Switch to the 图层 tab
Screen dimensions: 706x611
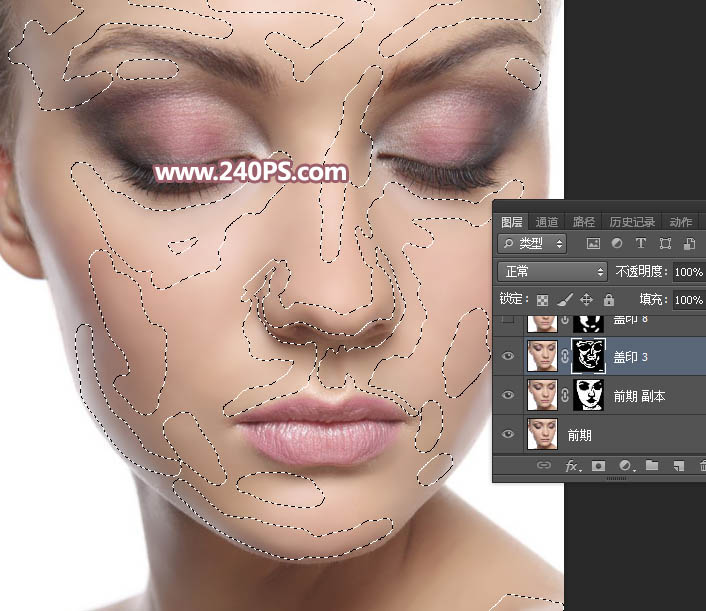(x=511, y=222)
